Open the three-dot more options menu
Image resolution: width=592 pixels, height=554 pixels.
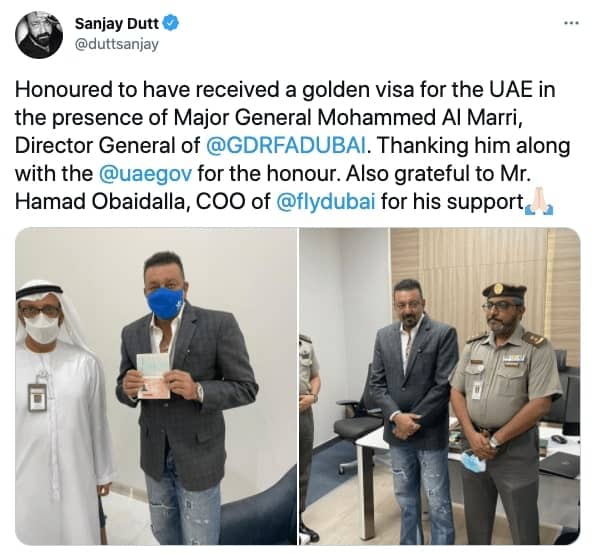(x=571, y=23)
